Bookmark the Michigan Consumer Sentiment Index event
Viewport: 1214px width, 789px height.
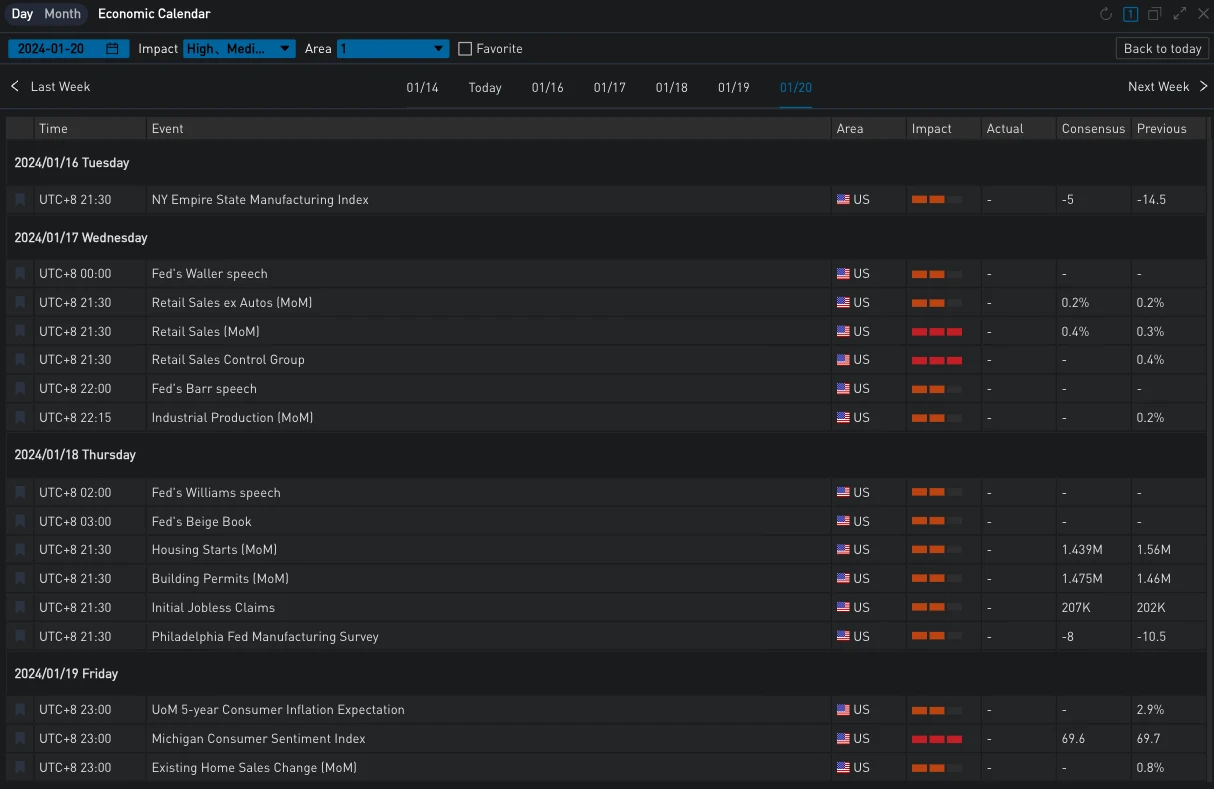(20, 739)
